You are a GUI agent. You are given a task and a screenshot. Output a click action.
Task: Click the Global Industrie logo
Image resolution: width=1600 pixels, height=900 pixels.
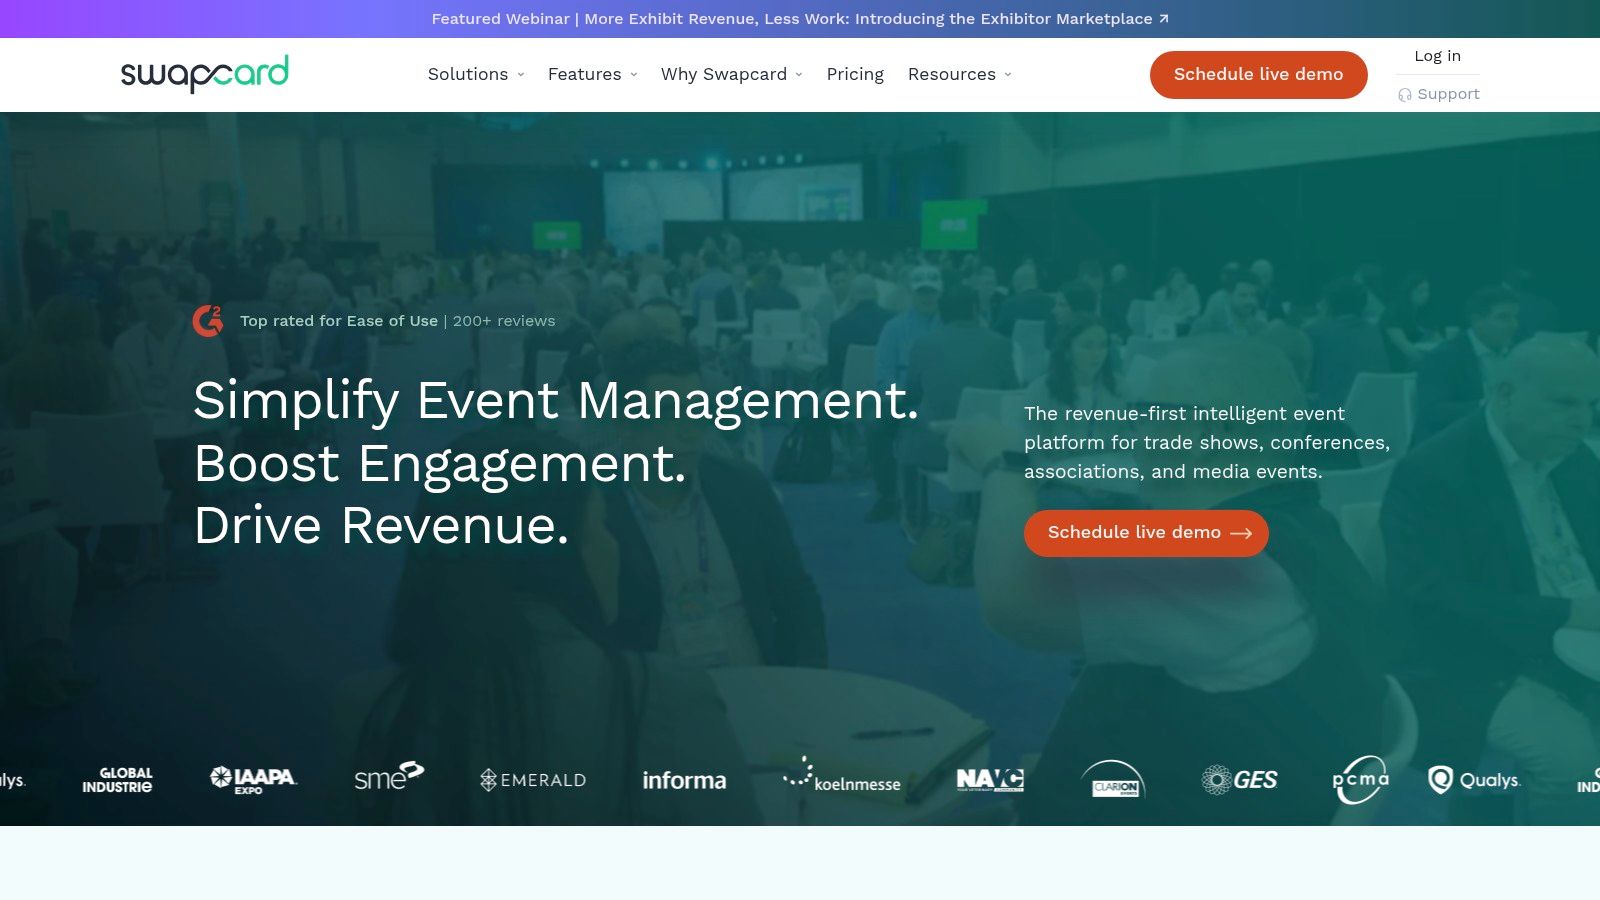(x=118, y=780)
